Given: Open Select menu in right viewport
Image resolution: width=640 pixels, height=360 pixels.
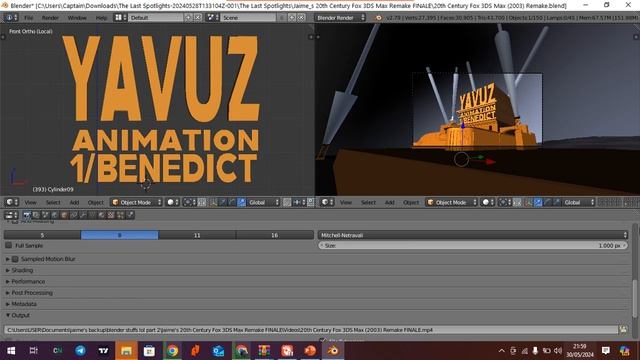Looking at the screenshot, I should (x=368, y=202).
